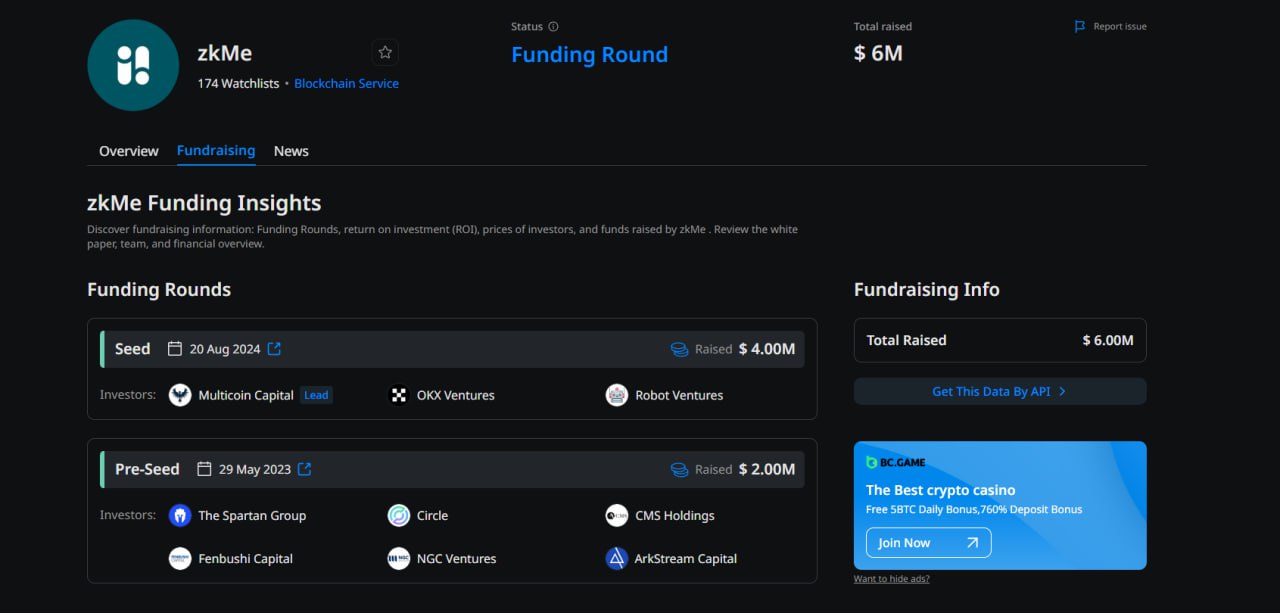Screen dimensions: 1280x613
Task: Click the BC.GAME logo in the ad
Action: click(x=896, y=462)
